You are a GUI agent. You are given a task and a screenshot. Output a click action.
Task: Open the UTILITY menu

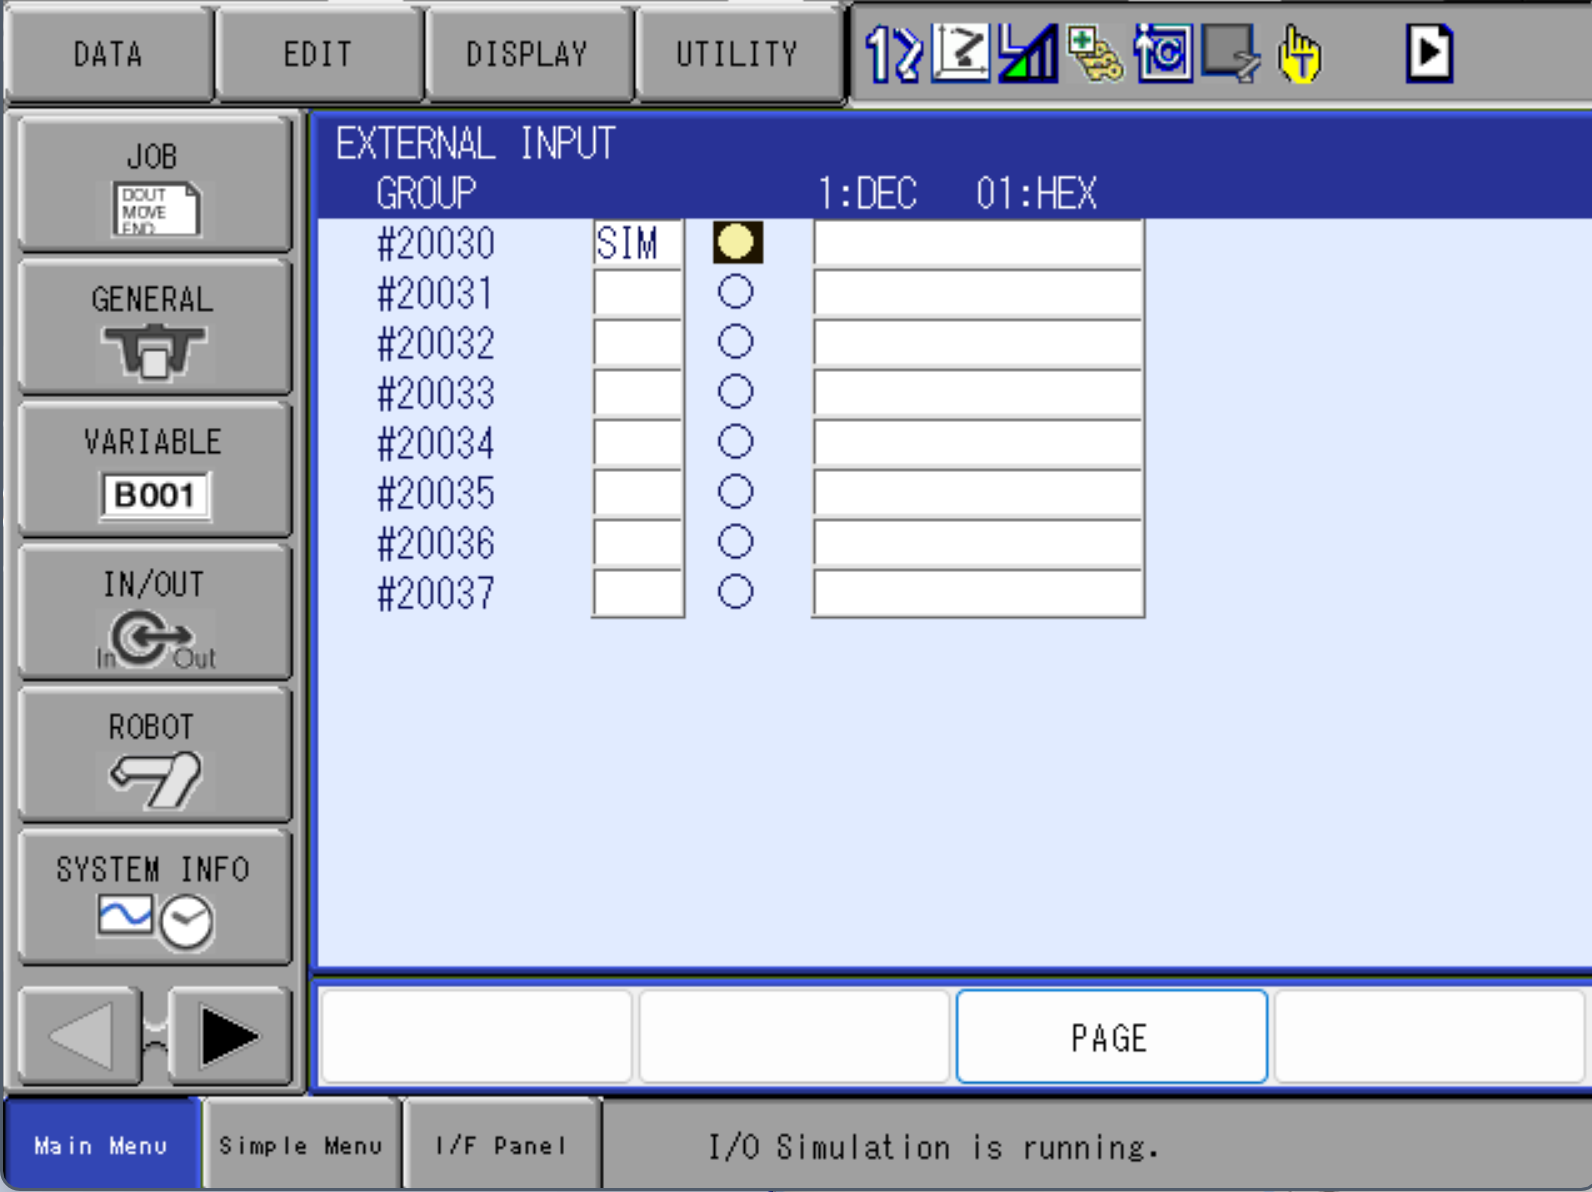pyautogui.click(x=738, y=53)
